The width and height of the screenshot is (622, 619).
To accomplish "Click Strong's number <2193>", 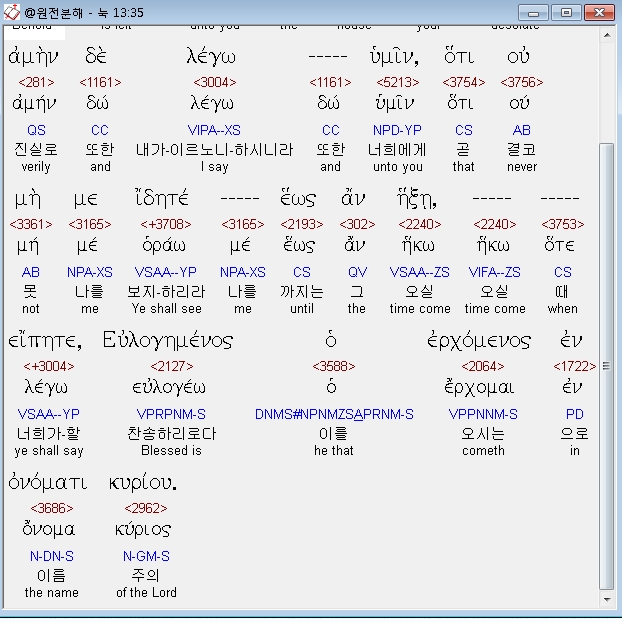I will [x=302, y=224].
